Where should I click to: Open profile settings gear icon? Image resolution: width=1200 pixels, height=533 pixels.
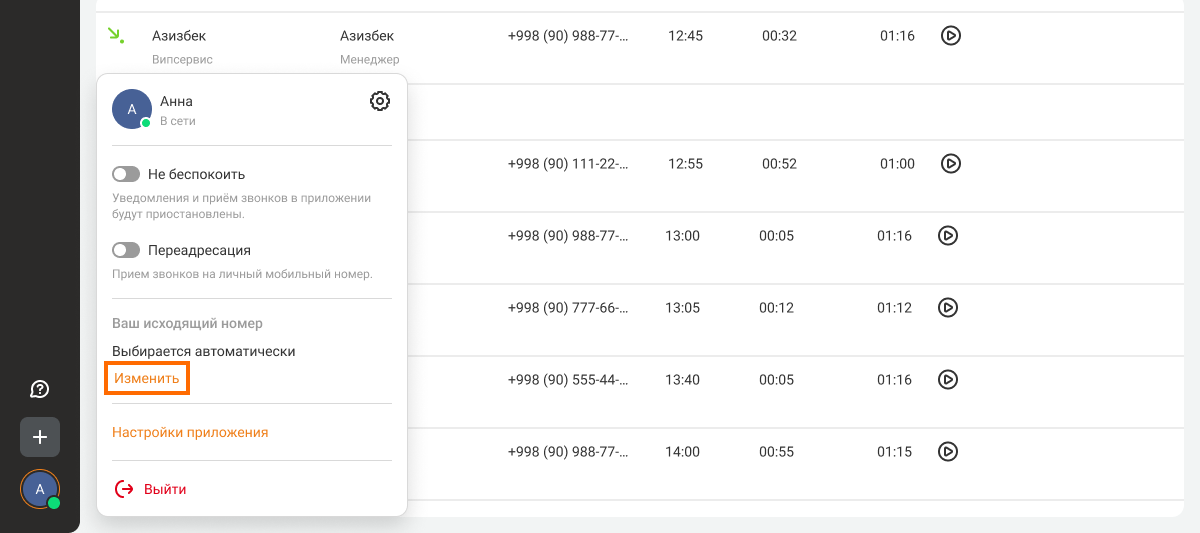click(x=380, y=101)
